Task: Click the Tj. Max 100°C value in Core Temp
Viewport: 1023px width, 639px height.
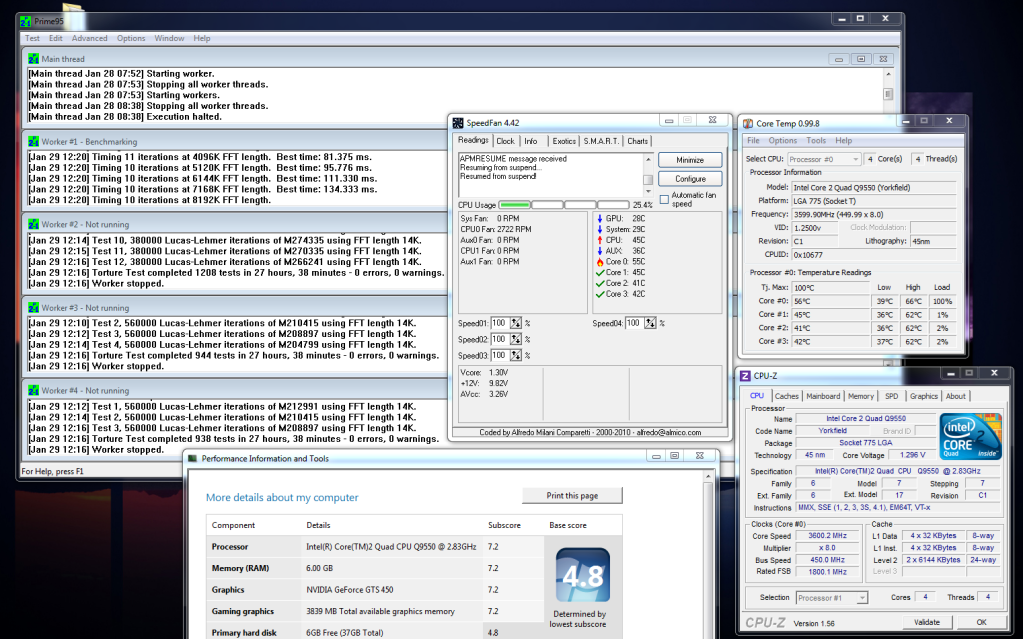Action: [x=831, y=287]
